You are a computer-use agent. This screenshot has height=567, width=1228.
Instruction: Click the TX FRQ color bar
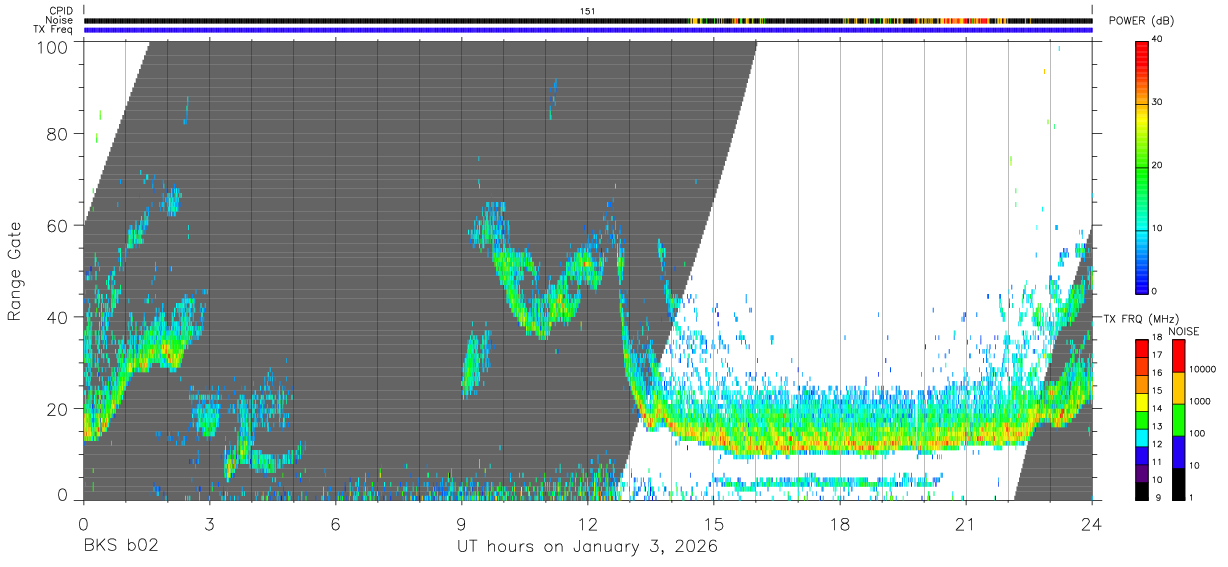pos(1142,420)
